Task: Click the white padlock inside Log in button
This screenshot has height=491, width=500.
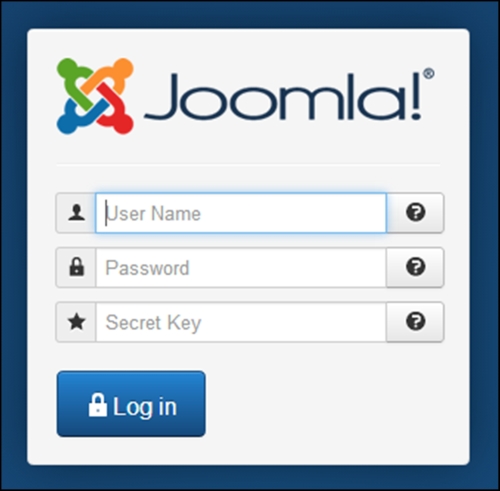Action: coord(98,405)
